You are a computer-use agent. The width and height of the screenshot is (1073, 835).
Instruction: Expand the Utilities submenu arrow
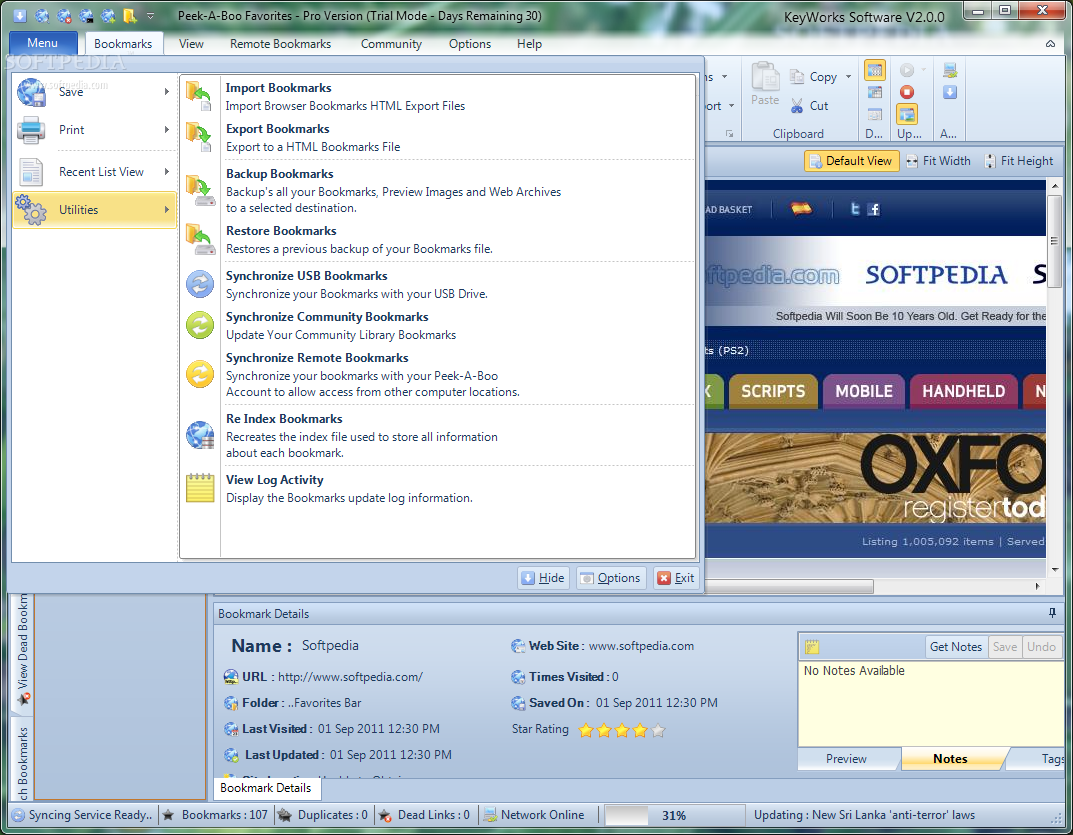(x=166, y=209)
